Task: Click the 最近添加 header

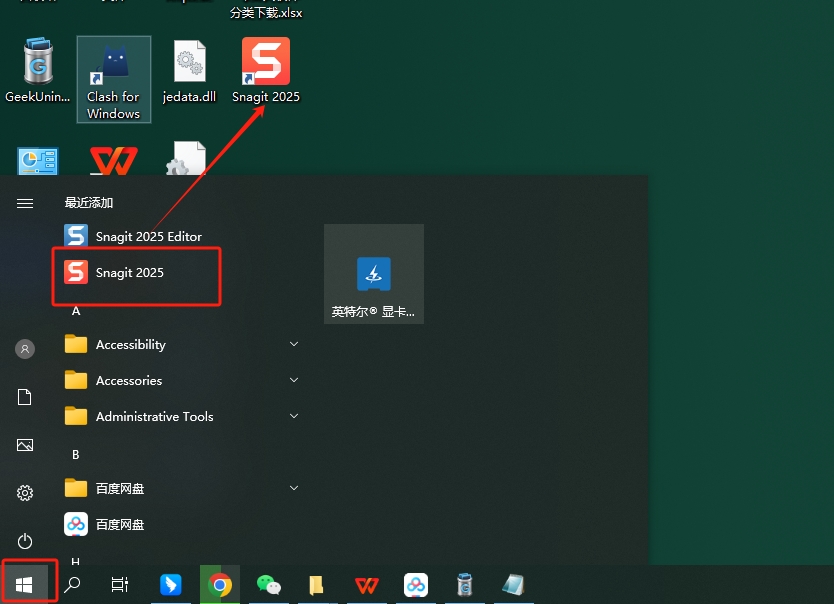Action: [89, 203]
